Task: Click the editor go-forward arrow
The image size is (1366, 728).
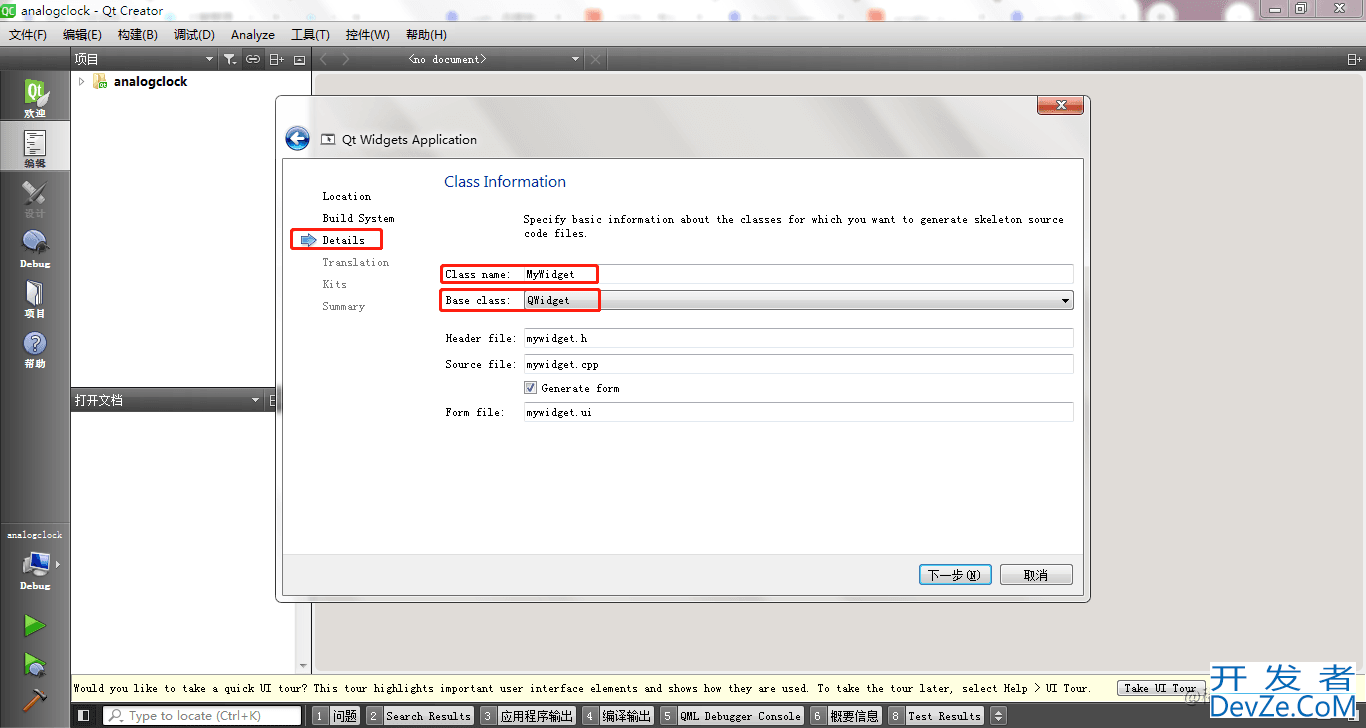Action: point(345,59)
